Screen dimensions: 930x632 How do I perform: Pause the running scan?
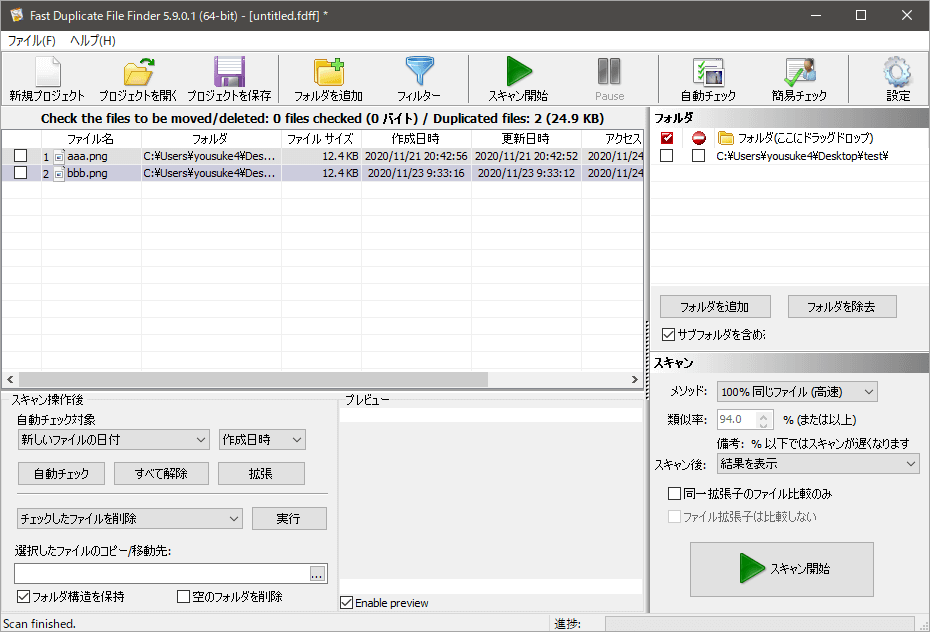[x=609, y=77]
